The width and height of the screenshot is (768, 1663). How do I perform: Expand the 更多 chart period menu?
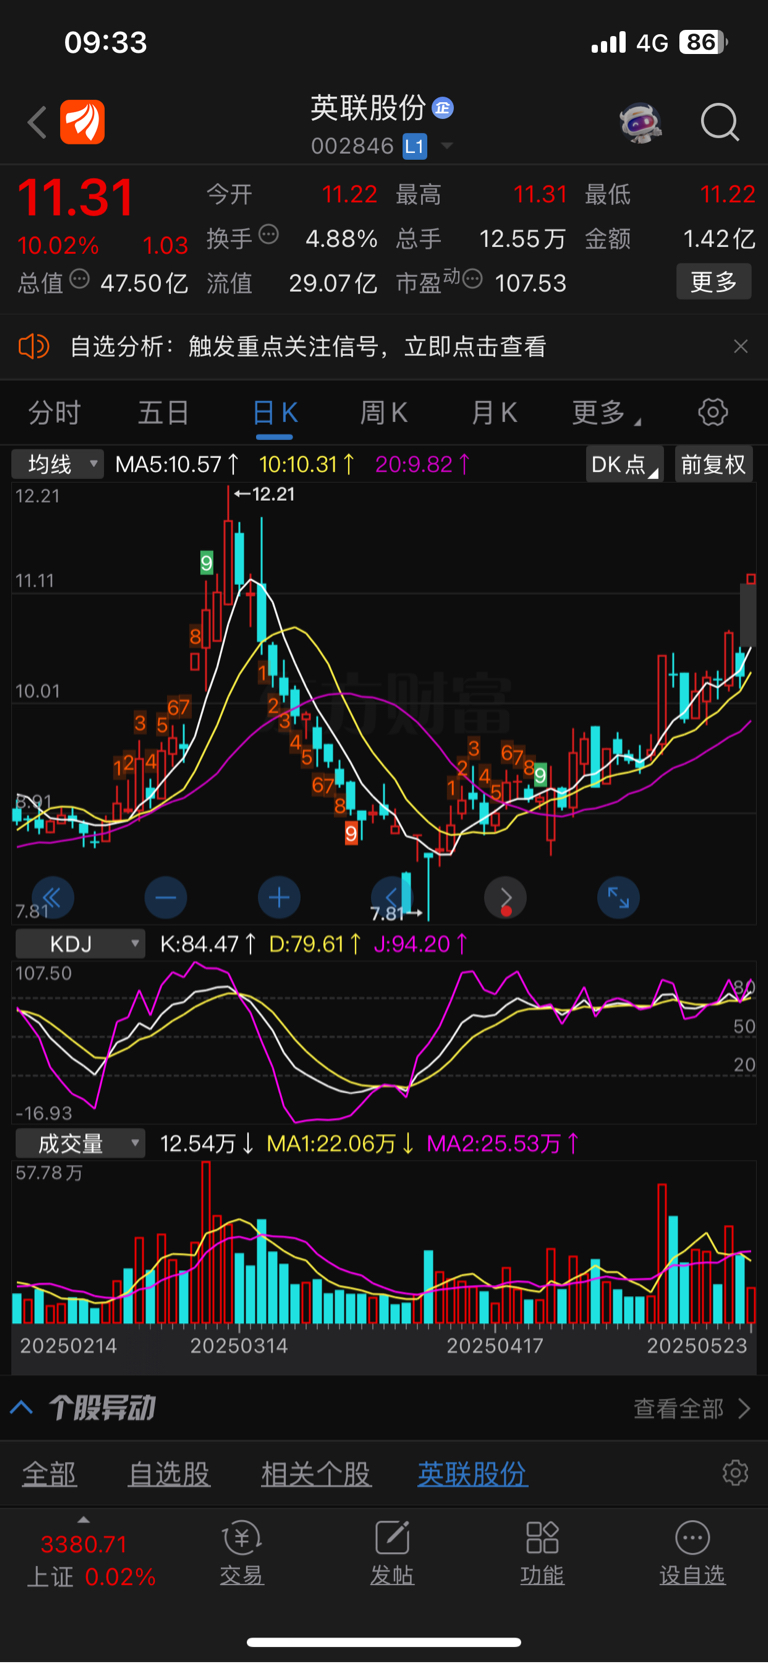(x=605, y=413)
